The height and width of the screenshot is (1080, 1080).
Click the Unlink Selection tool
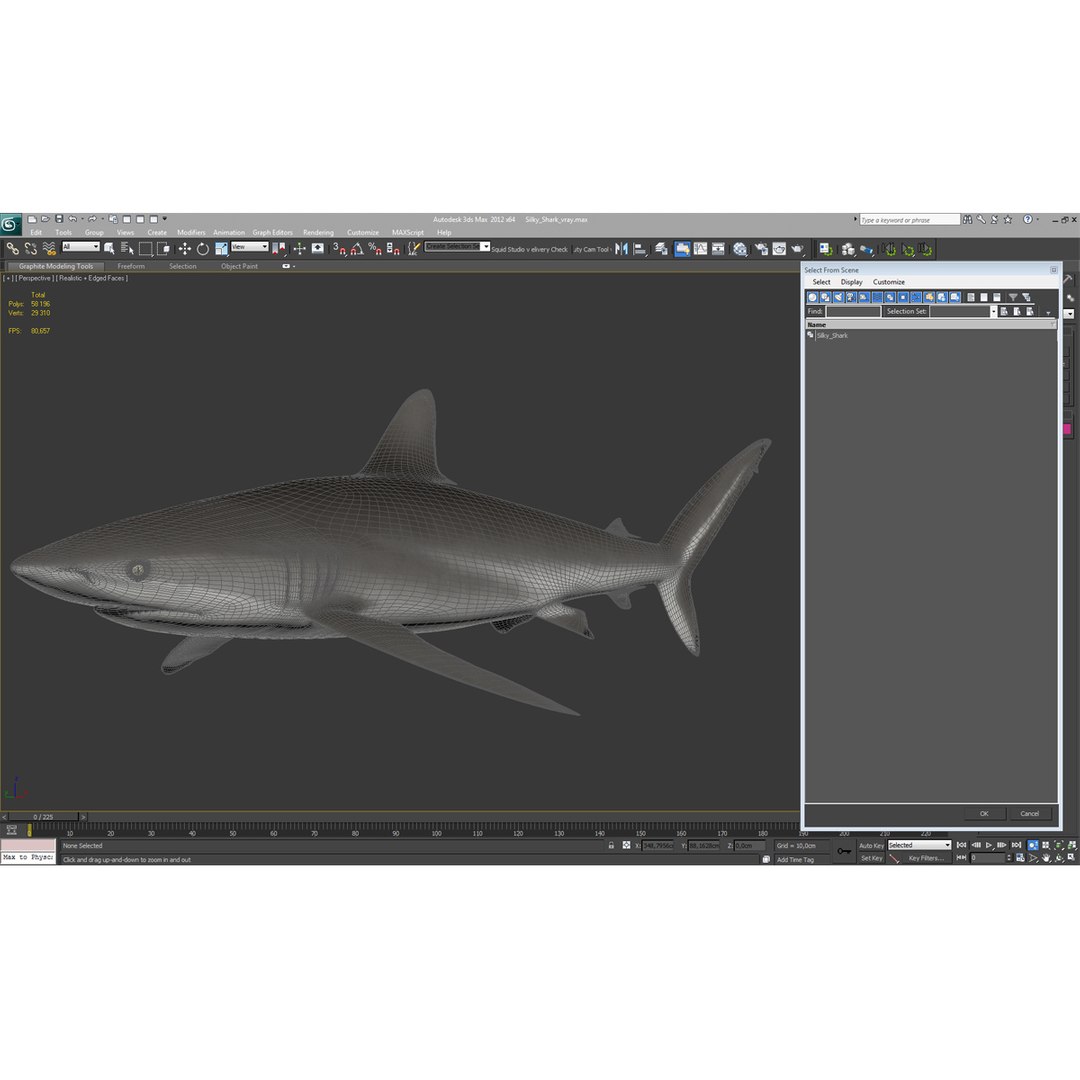[30, 249]
